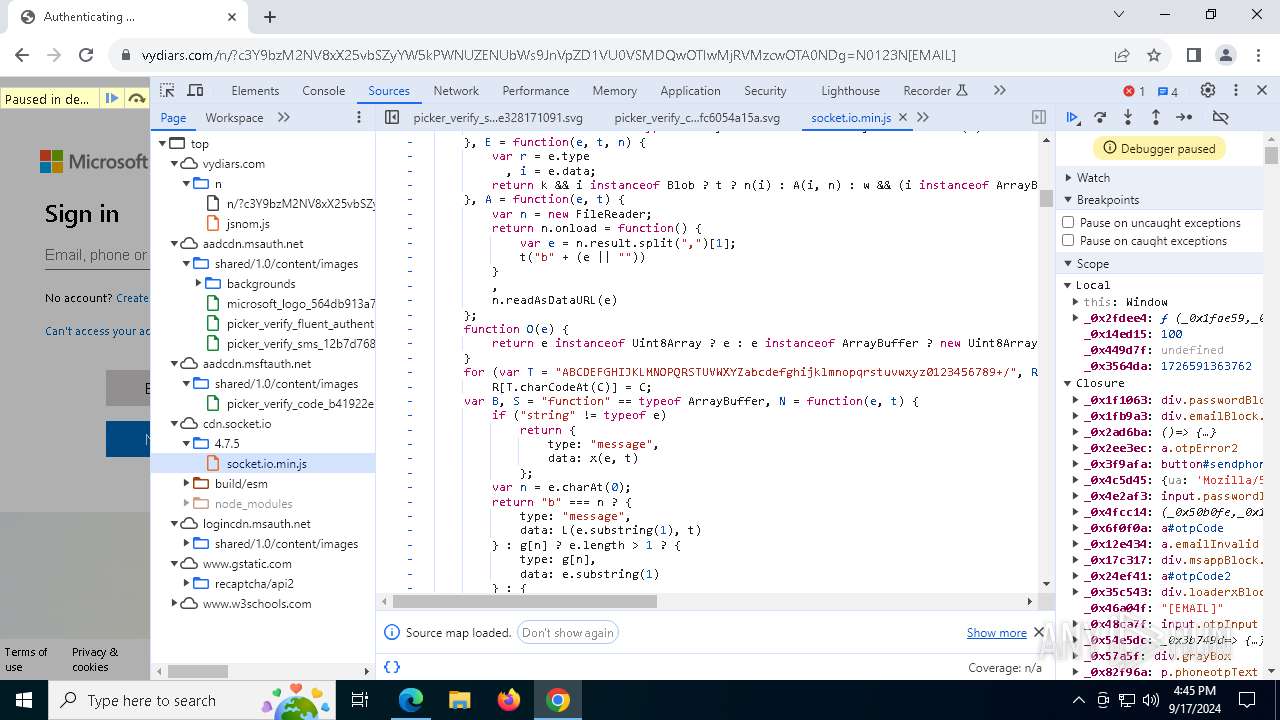Resume from the paused overlay play button

point(112,98)
